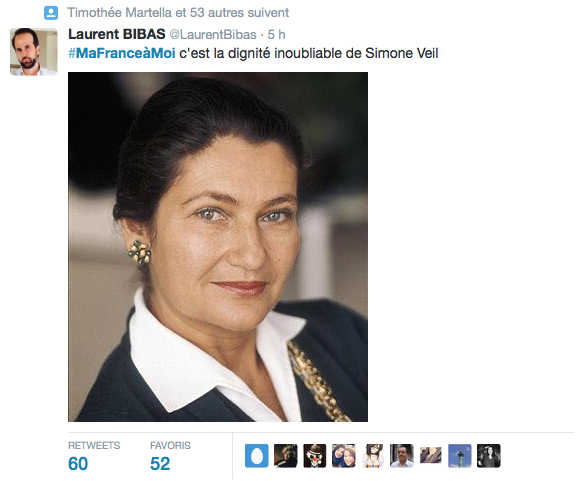The image size is (581, 481).
Task: Click the black and white portrait avatar
Action: pyautogui.click(x=489, y=456)
